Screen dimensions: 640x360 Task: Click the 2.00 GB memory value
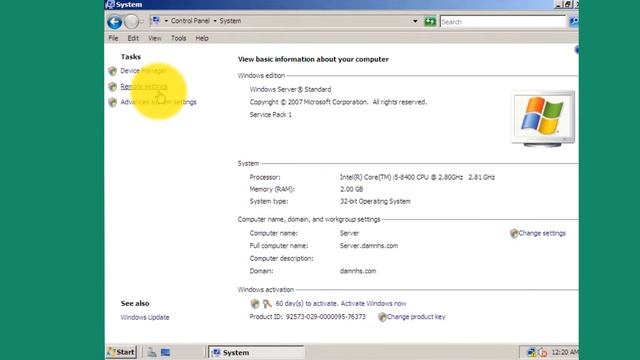point(351,189)
